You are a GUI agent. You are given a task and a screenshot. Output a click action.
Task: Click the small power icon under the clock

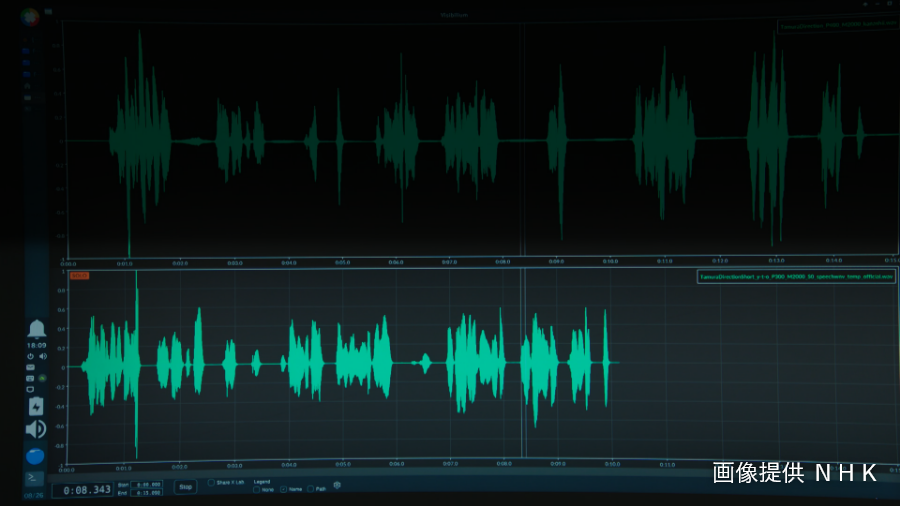pyautogui.click(x=30, y=356)
